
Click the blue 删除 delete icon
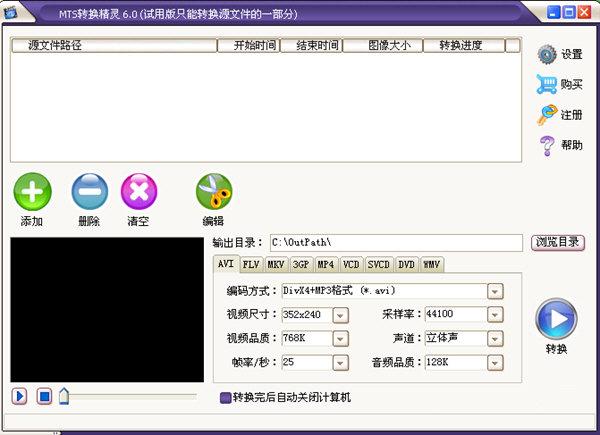90,191
